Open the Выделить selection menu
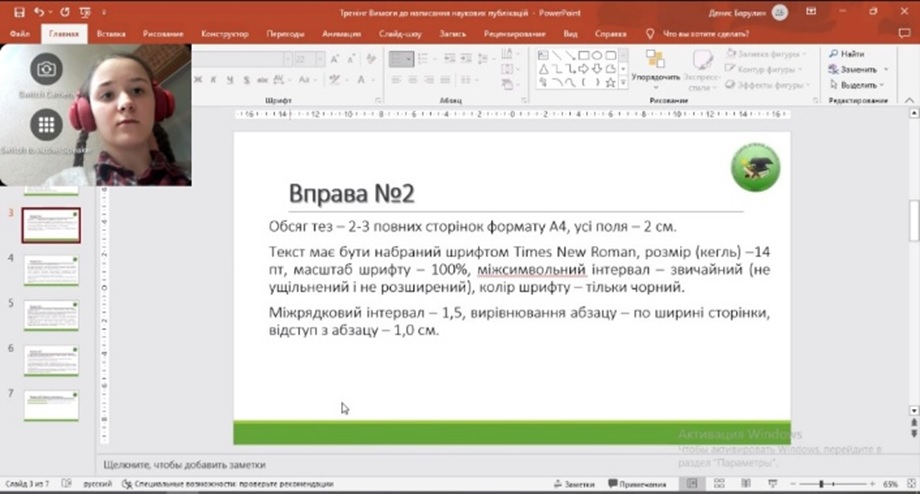The height and width of the screenshot is (494, 920). click(x=857, y=85)
